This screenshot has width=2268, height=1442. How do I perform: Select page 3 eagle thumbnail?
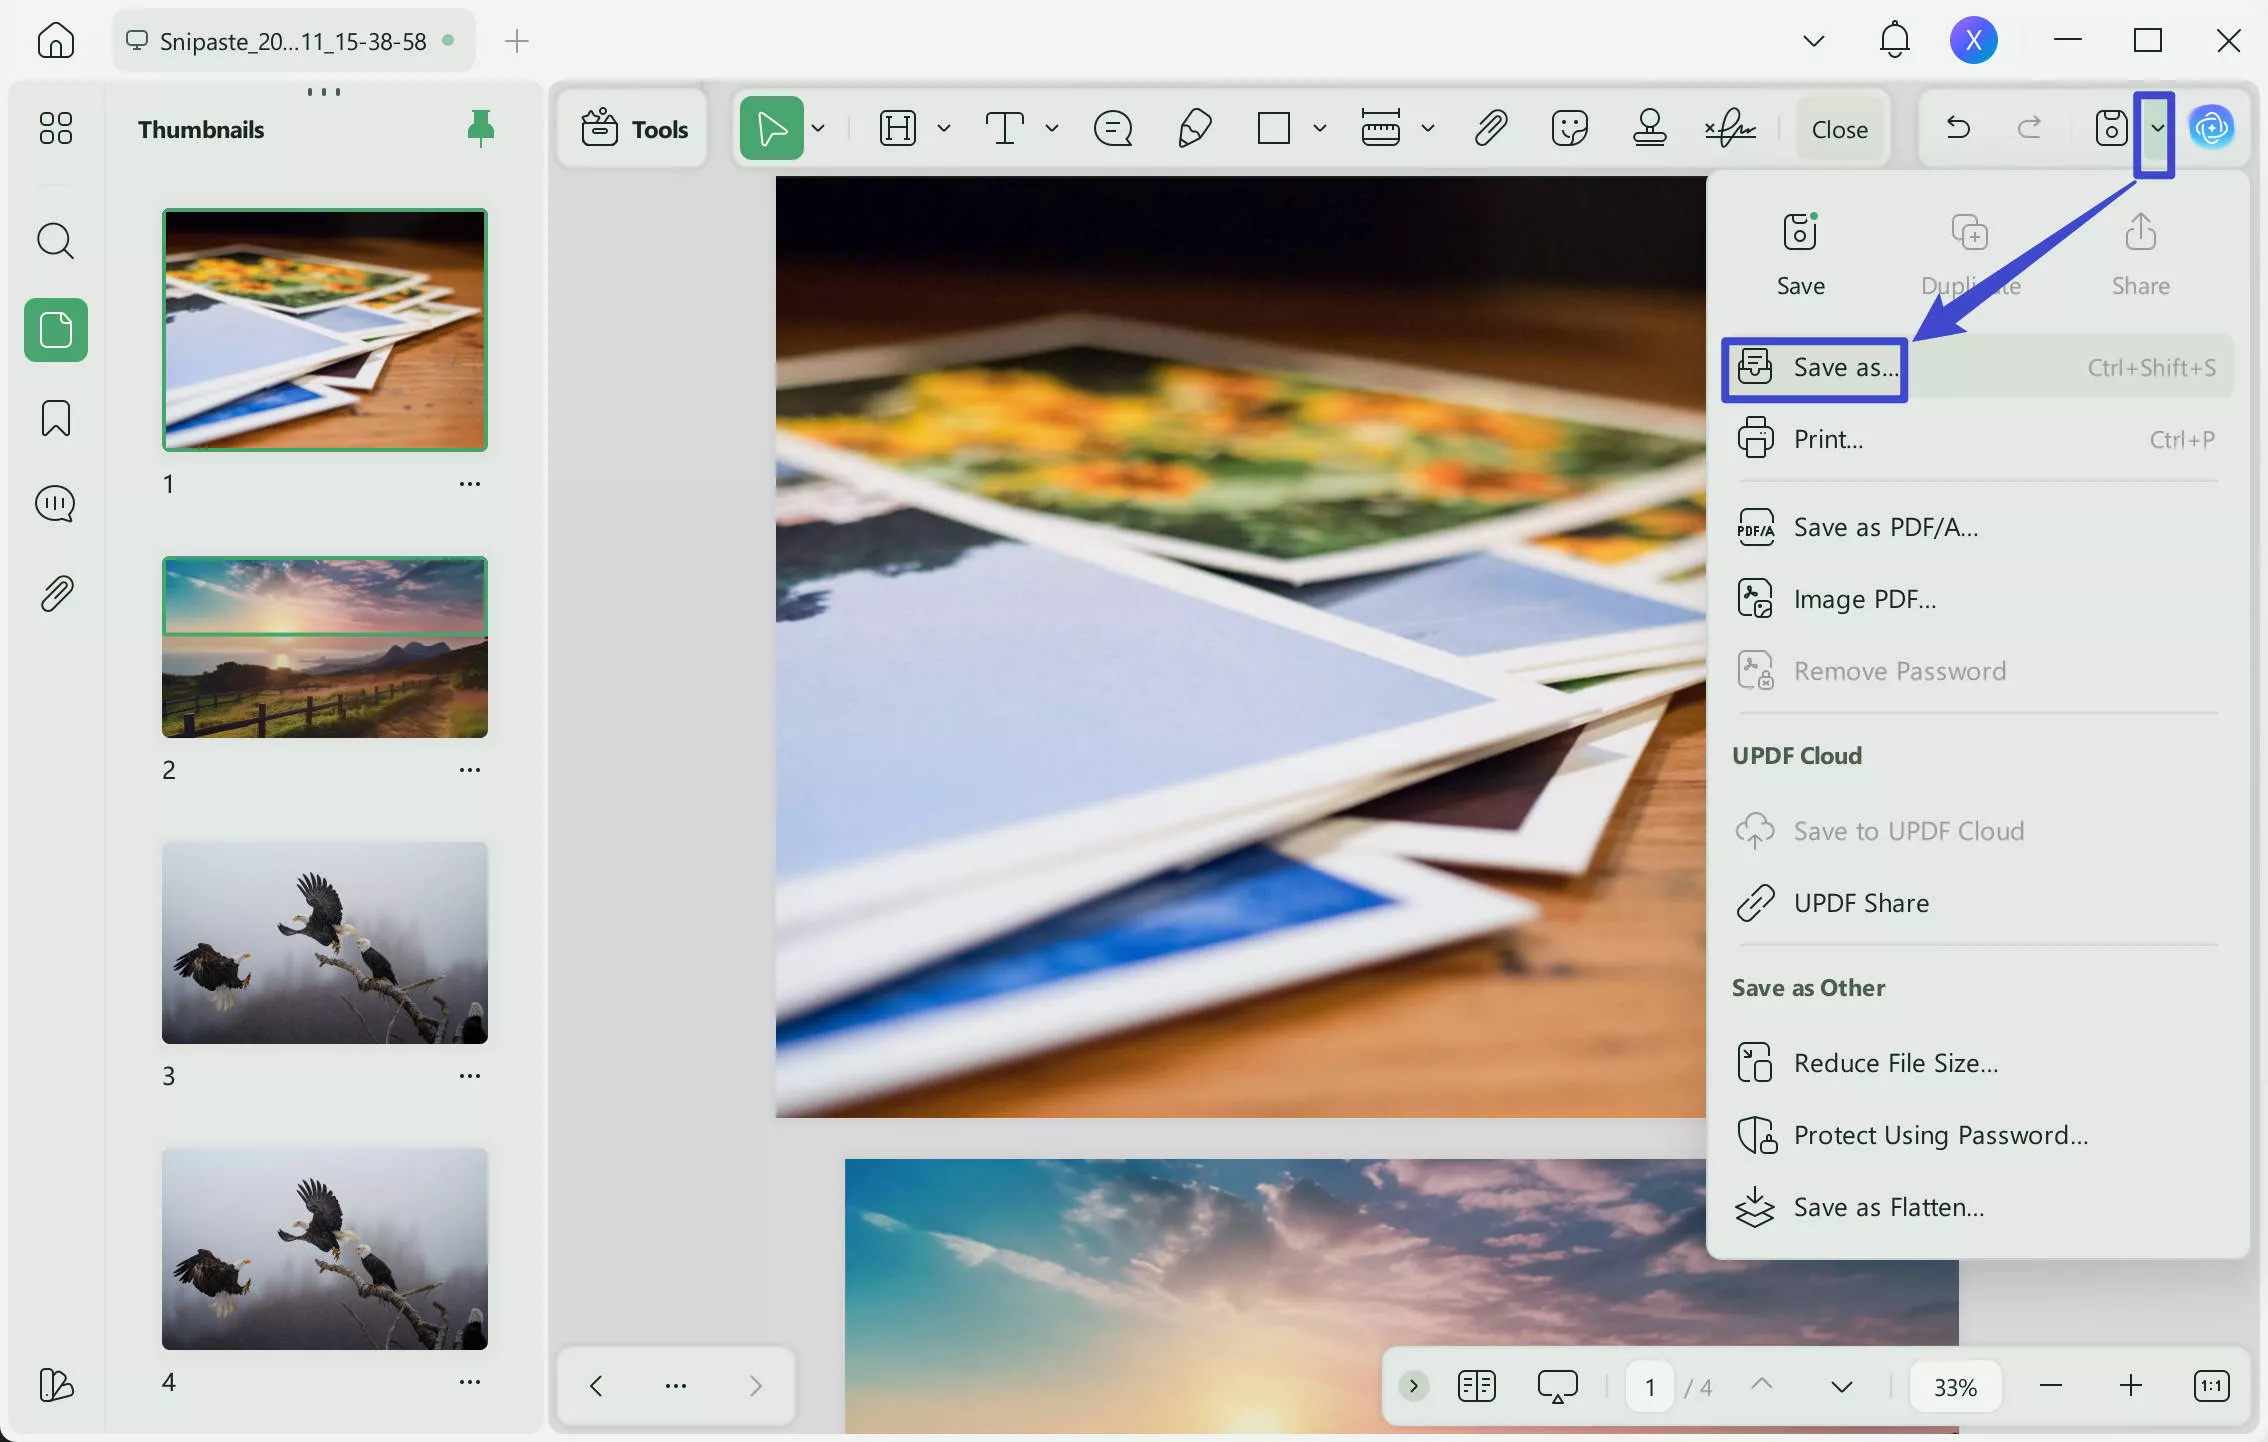[325, 943]
